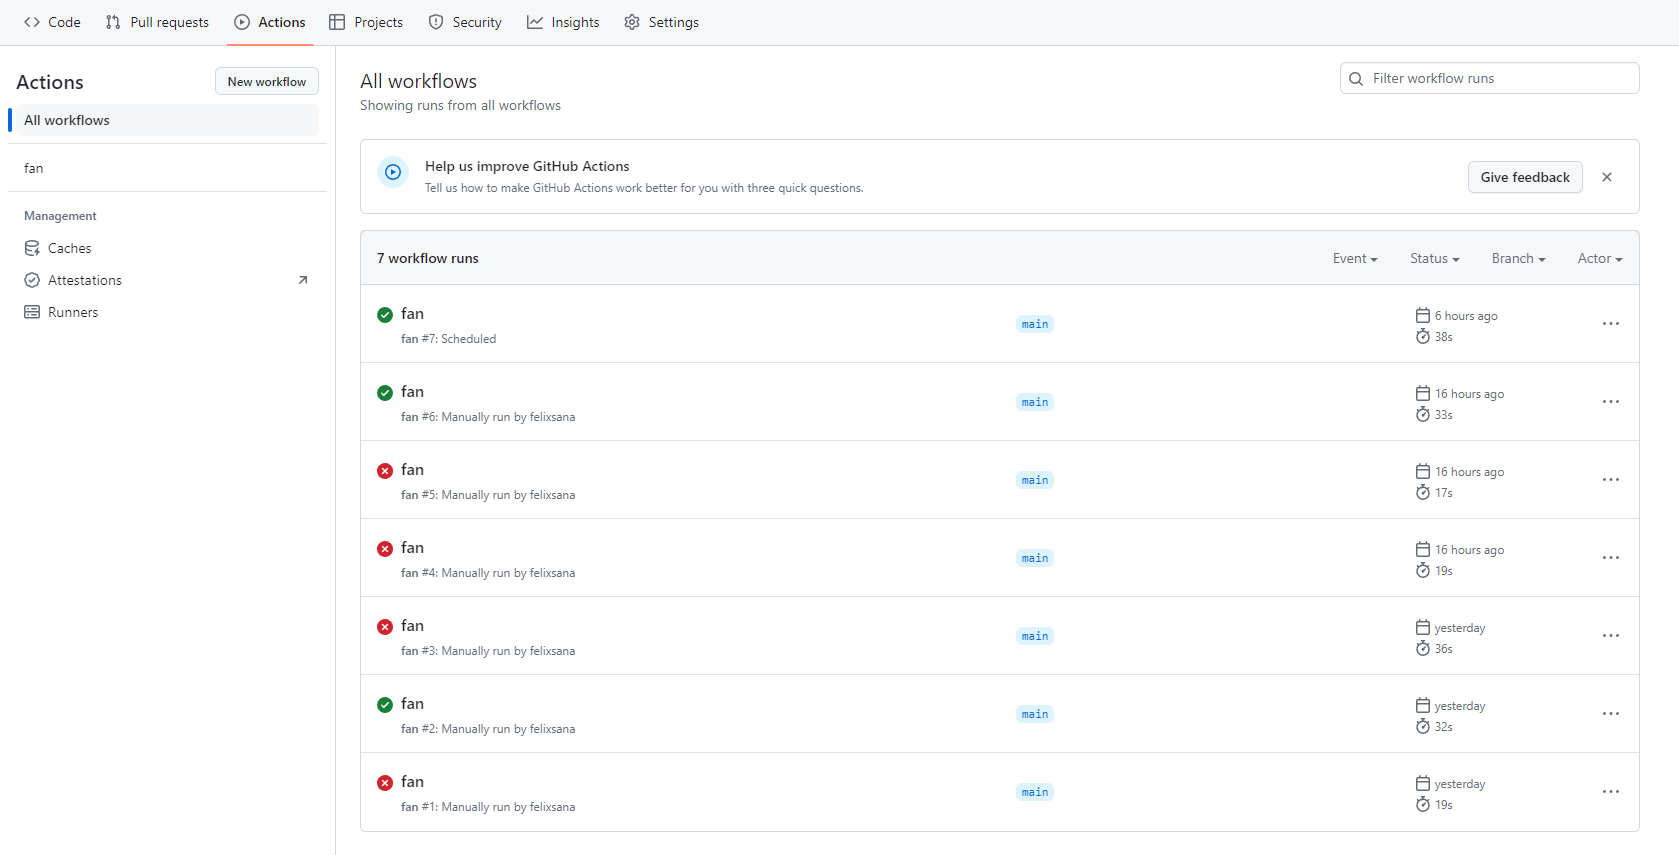
Task: Open options menu for fan #3 run
Action: 1610,636
